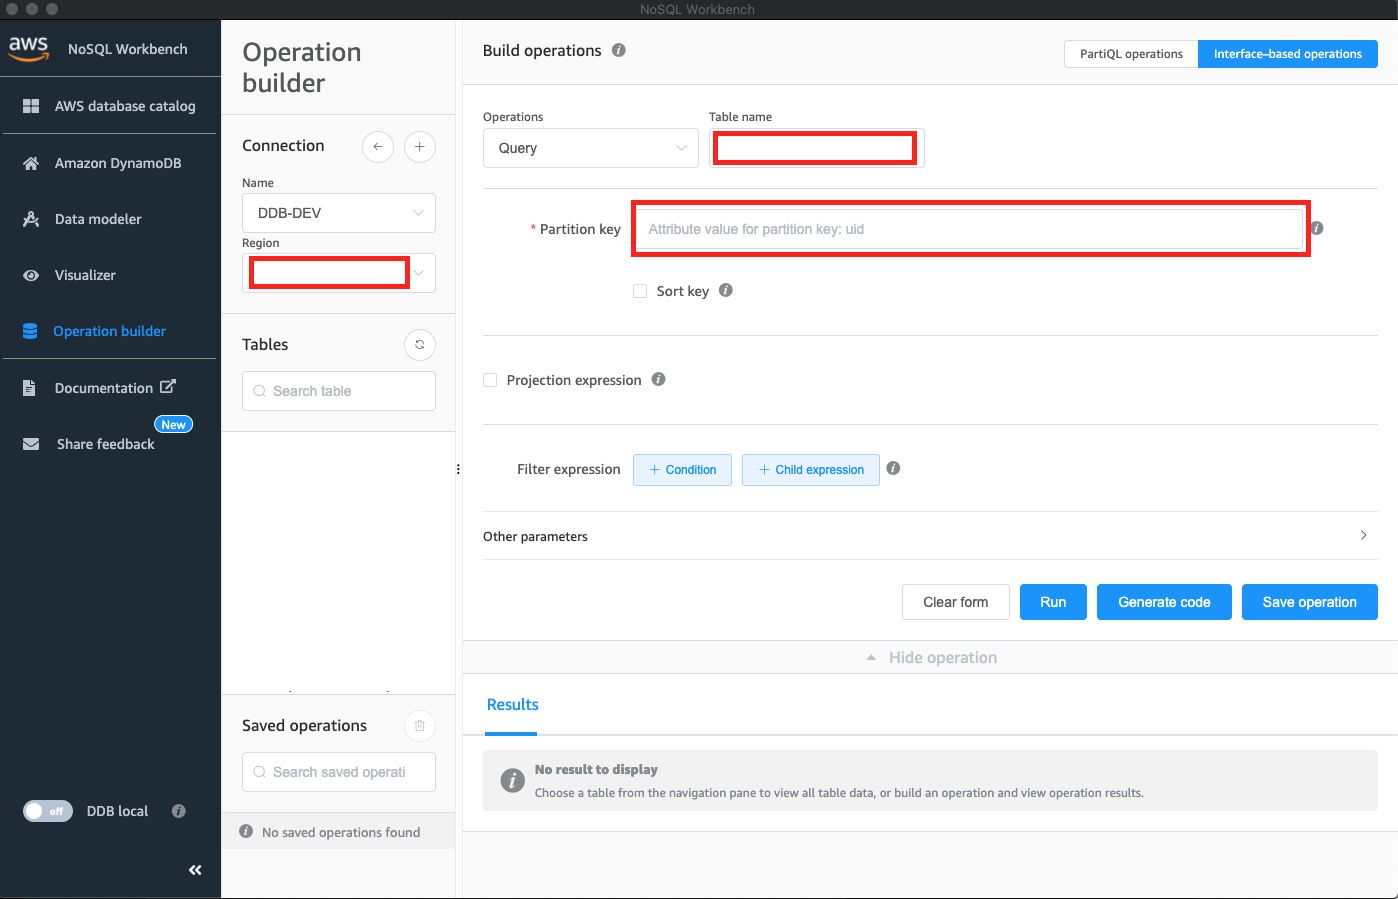Click Table name input field

(816, 148)
